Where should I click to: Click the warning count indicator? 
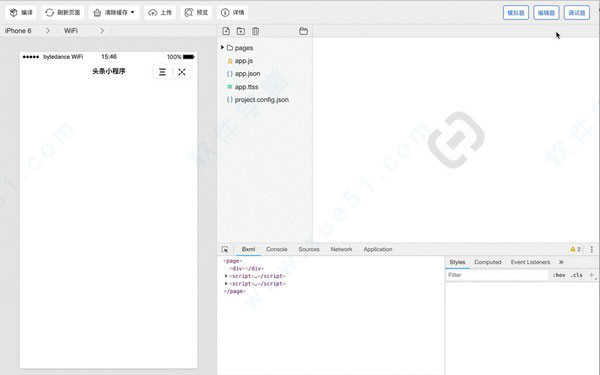(x=576, y=249)
